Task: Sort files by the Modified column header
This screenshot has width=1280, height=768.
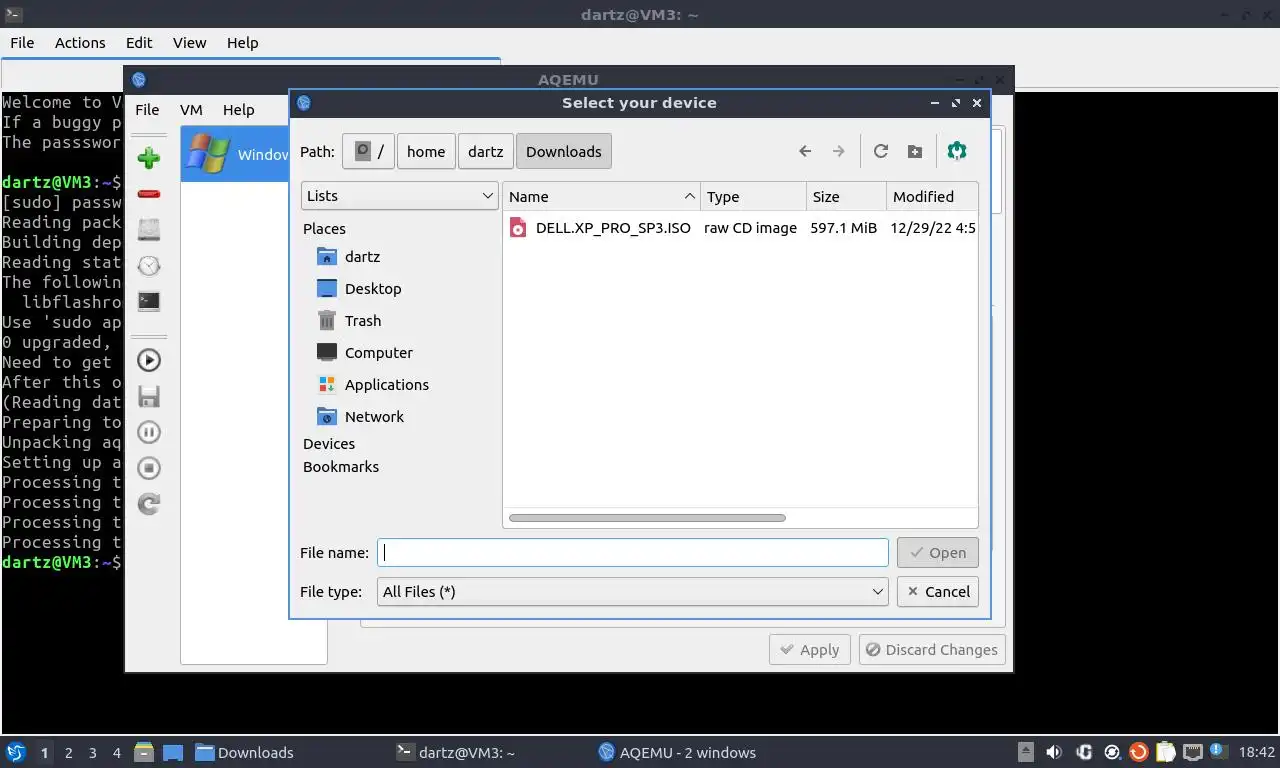Action: [x=932, y=196]
